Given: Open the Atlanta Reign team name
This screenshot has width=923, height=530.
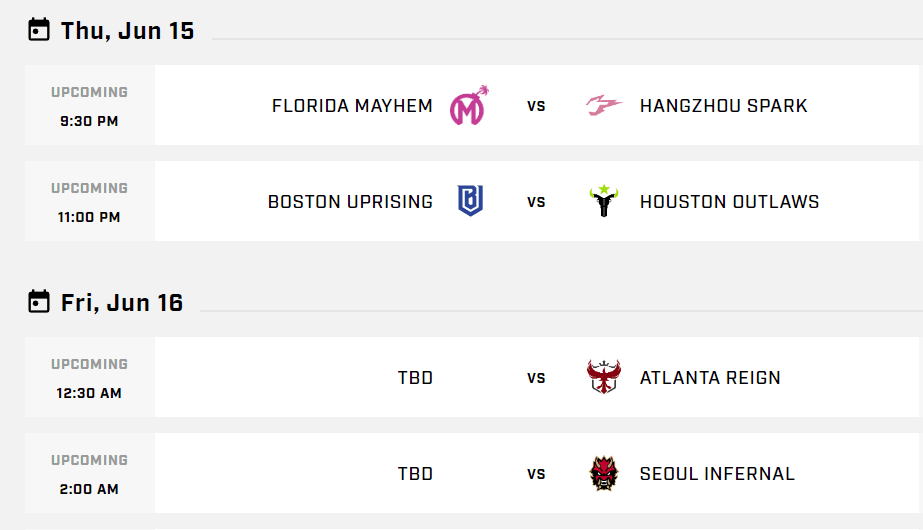Looking at the screenshot, I should point(710,378).
